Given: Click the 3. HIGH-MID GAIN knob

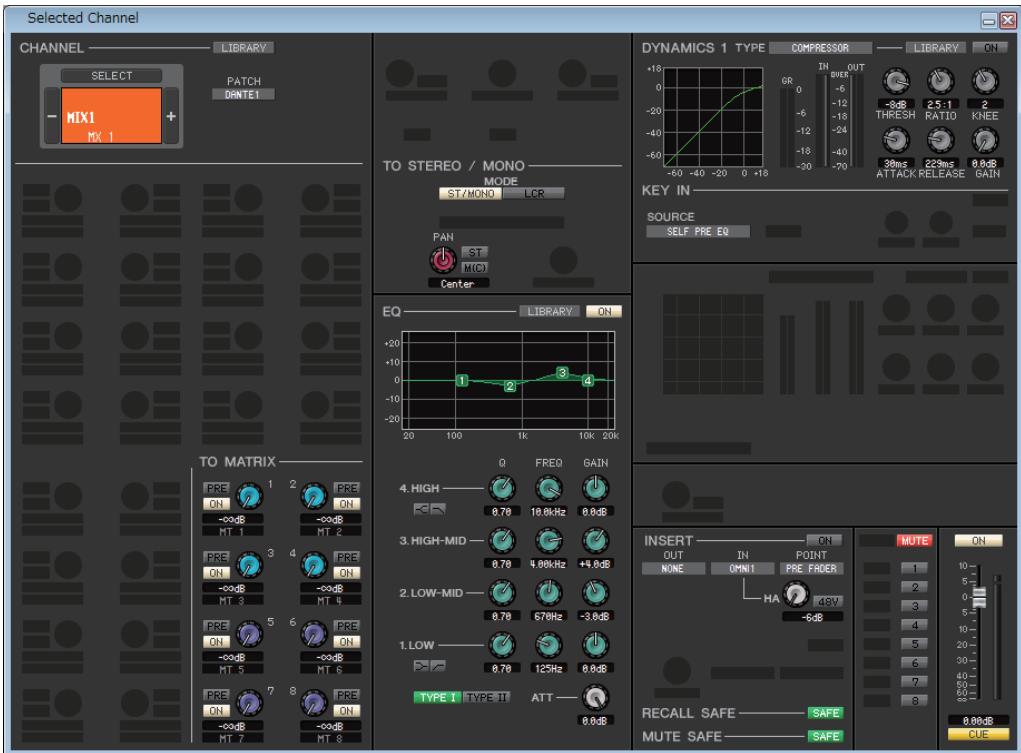Looking at the screenshot, I should 594,541.
